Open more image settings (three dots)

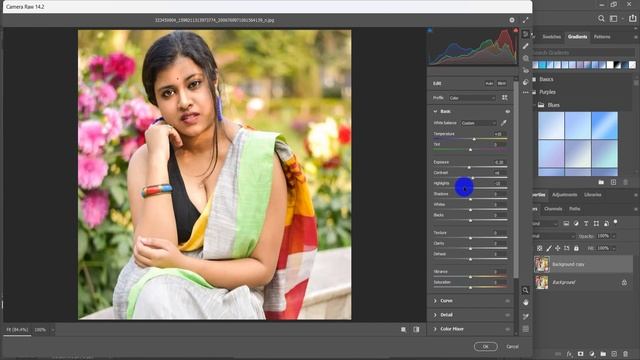(x=526, y=92)
